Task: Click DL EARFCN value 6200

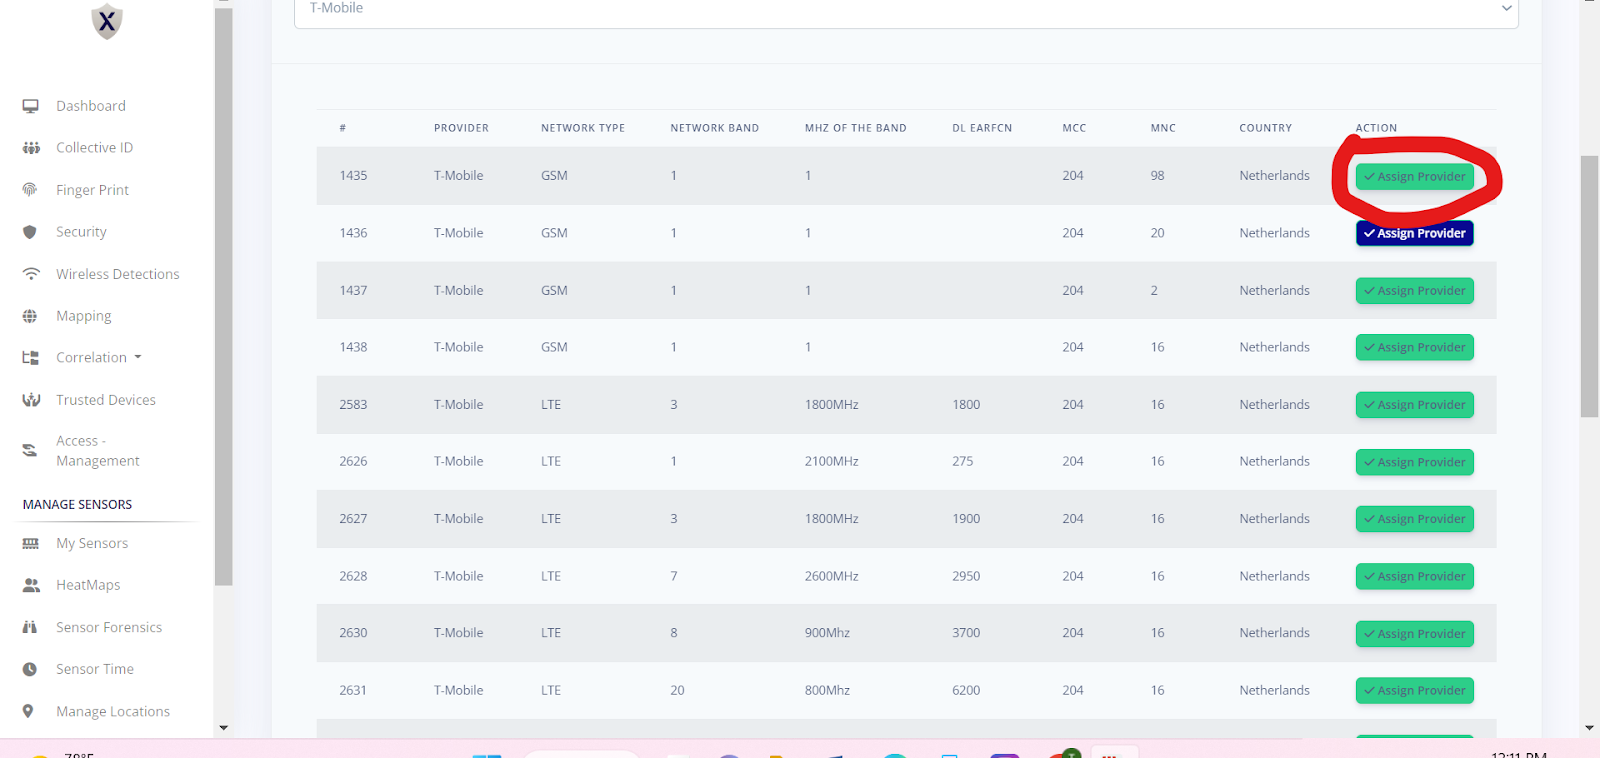Action: click(966, 691)
